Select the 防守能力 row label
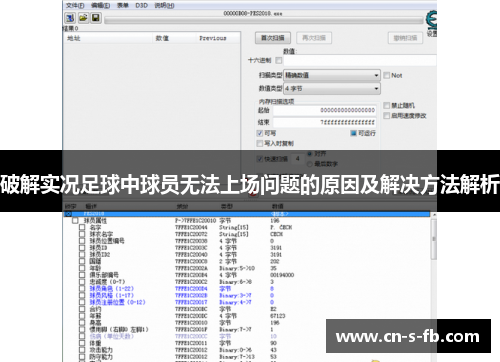The height and width of the screenshot is (362, 500). (101, 357)
